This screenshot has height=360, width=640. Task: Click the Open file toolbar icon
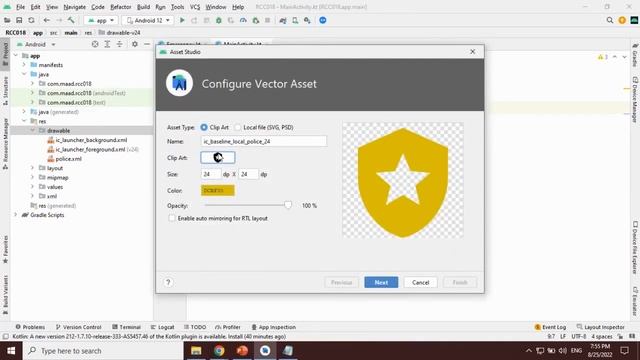[x=7, y=20]
